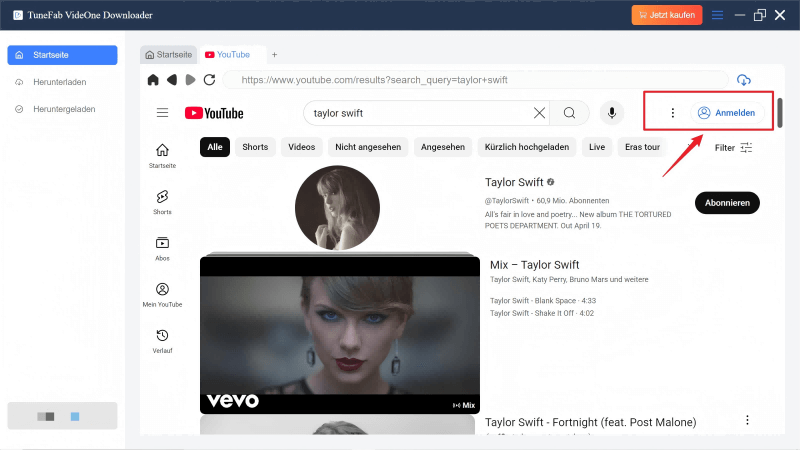Image resolution: width=800 pixels, height=450 pixels.
Task: Open the Mix – Taylor Swift title
Action: point(534,265)
